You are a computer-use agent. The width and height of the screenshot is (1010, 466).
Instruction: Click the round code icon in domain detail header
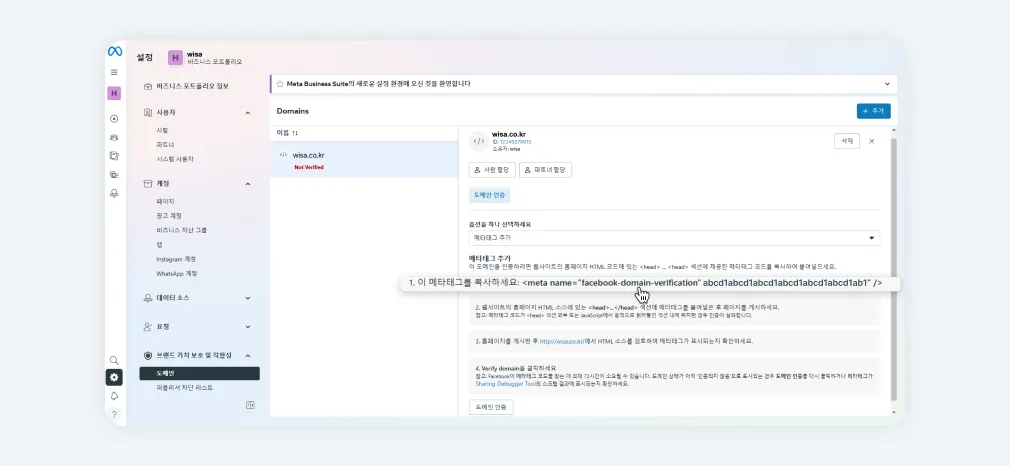click(479, 141)
